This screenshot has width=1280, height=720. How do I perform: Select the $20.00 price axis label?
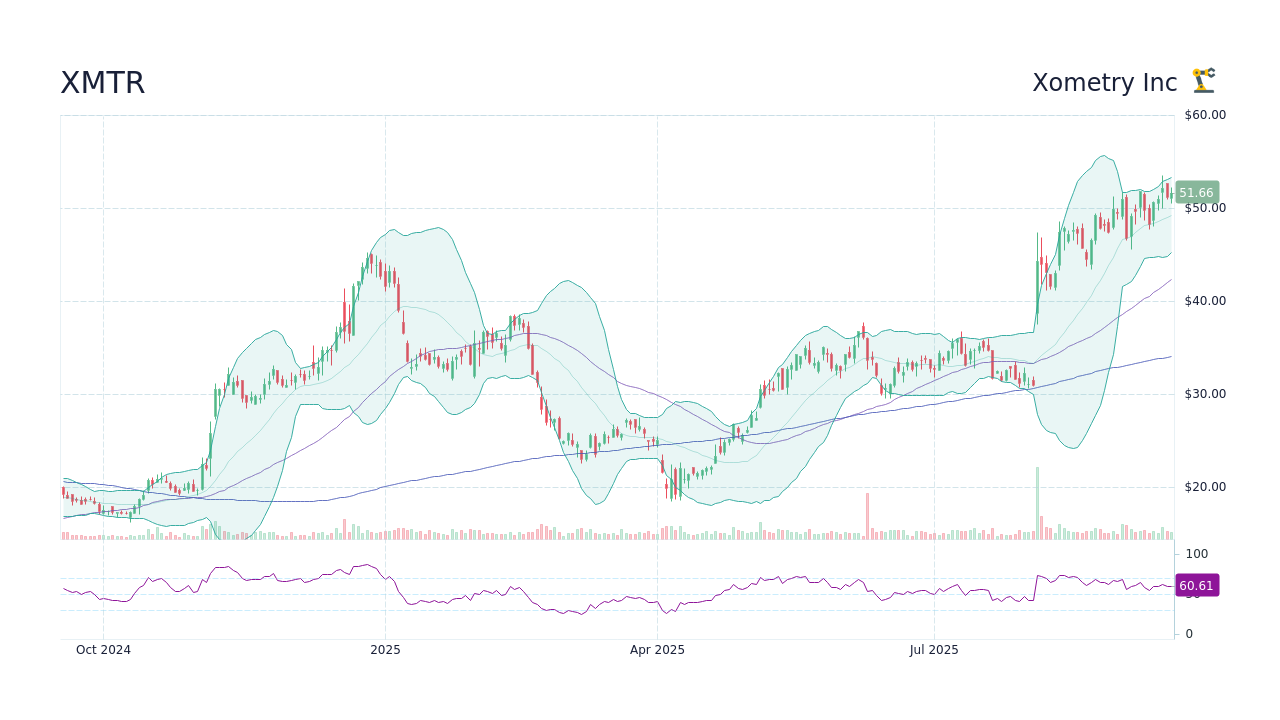pos(1205,487)
